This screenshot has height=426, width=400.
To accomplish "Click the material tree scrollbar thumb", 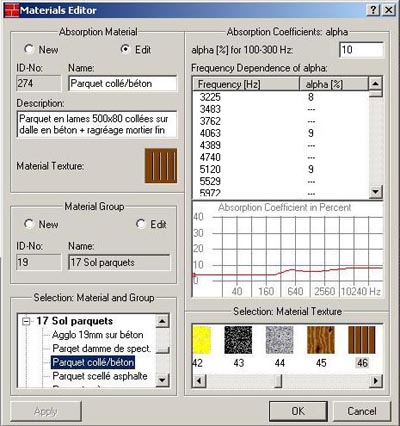I will tap(162, 350).
